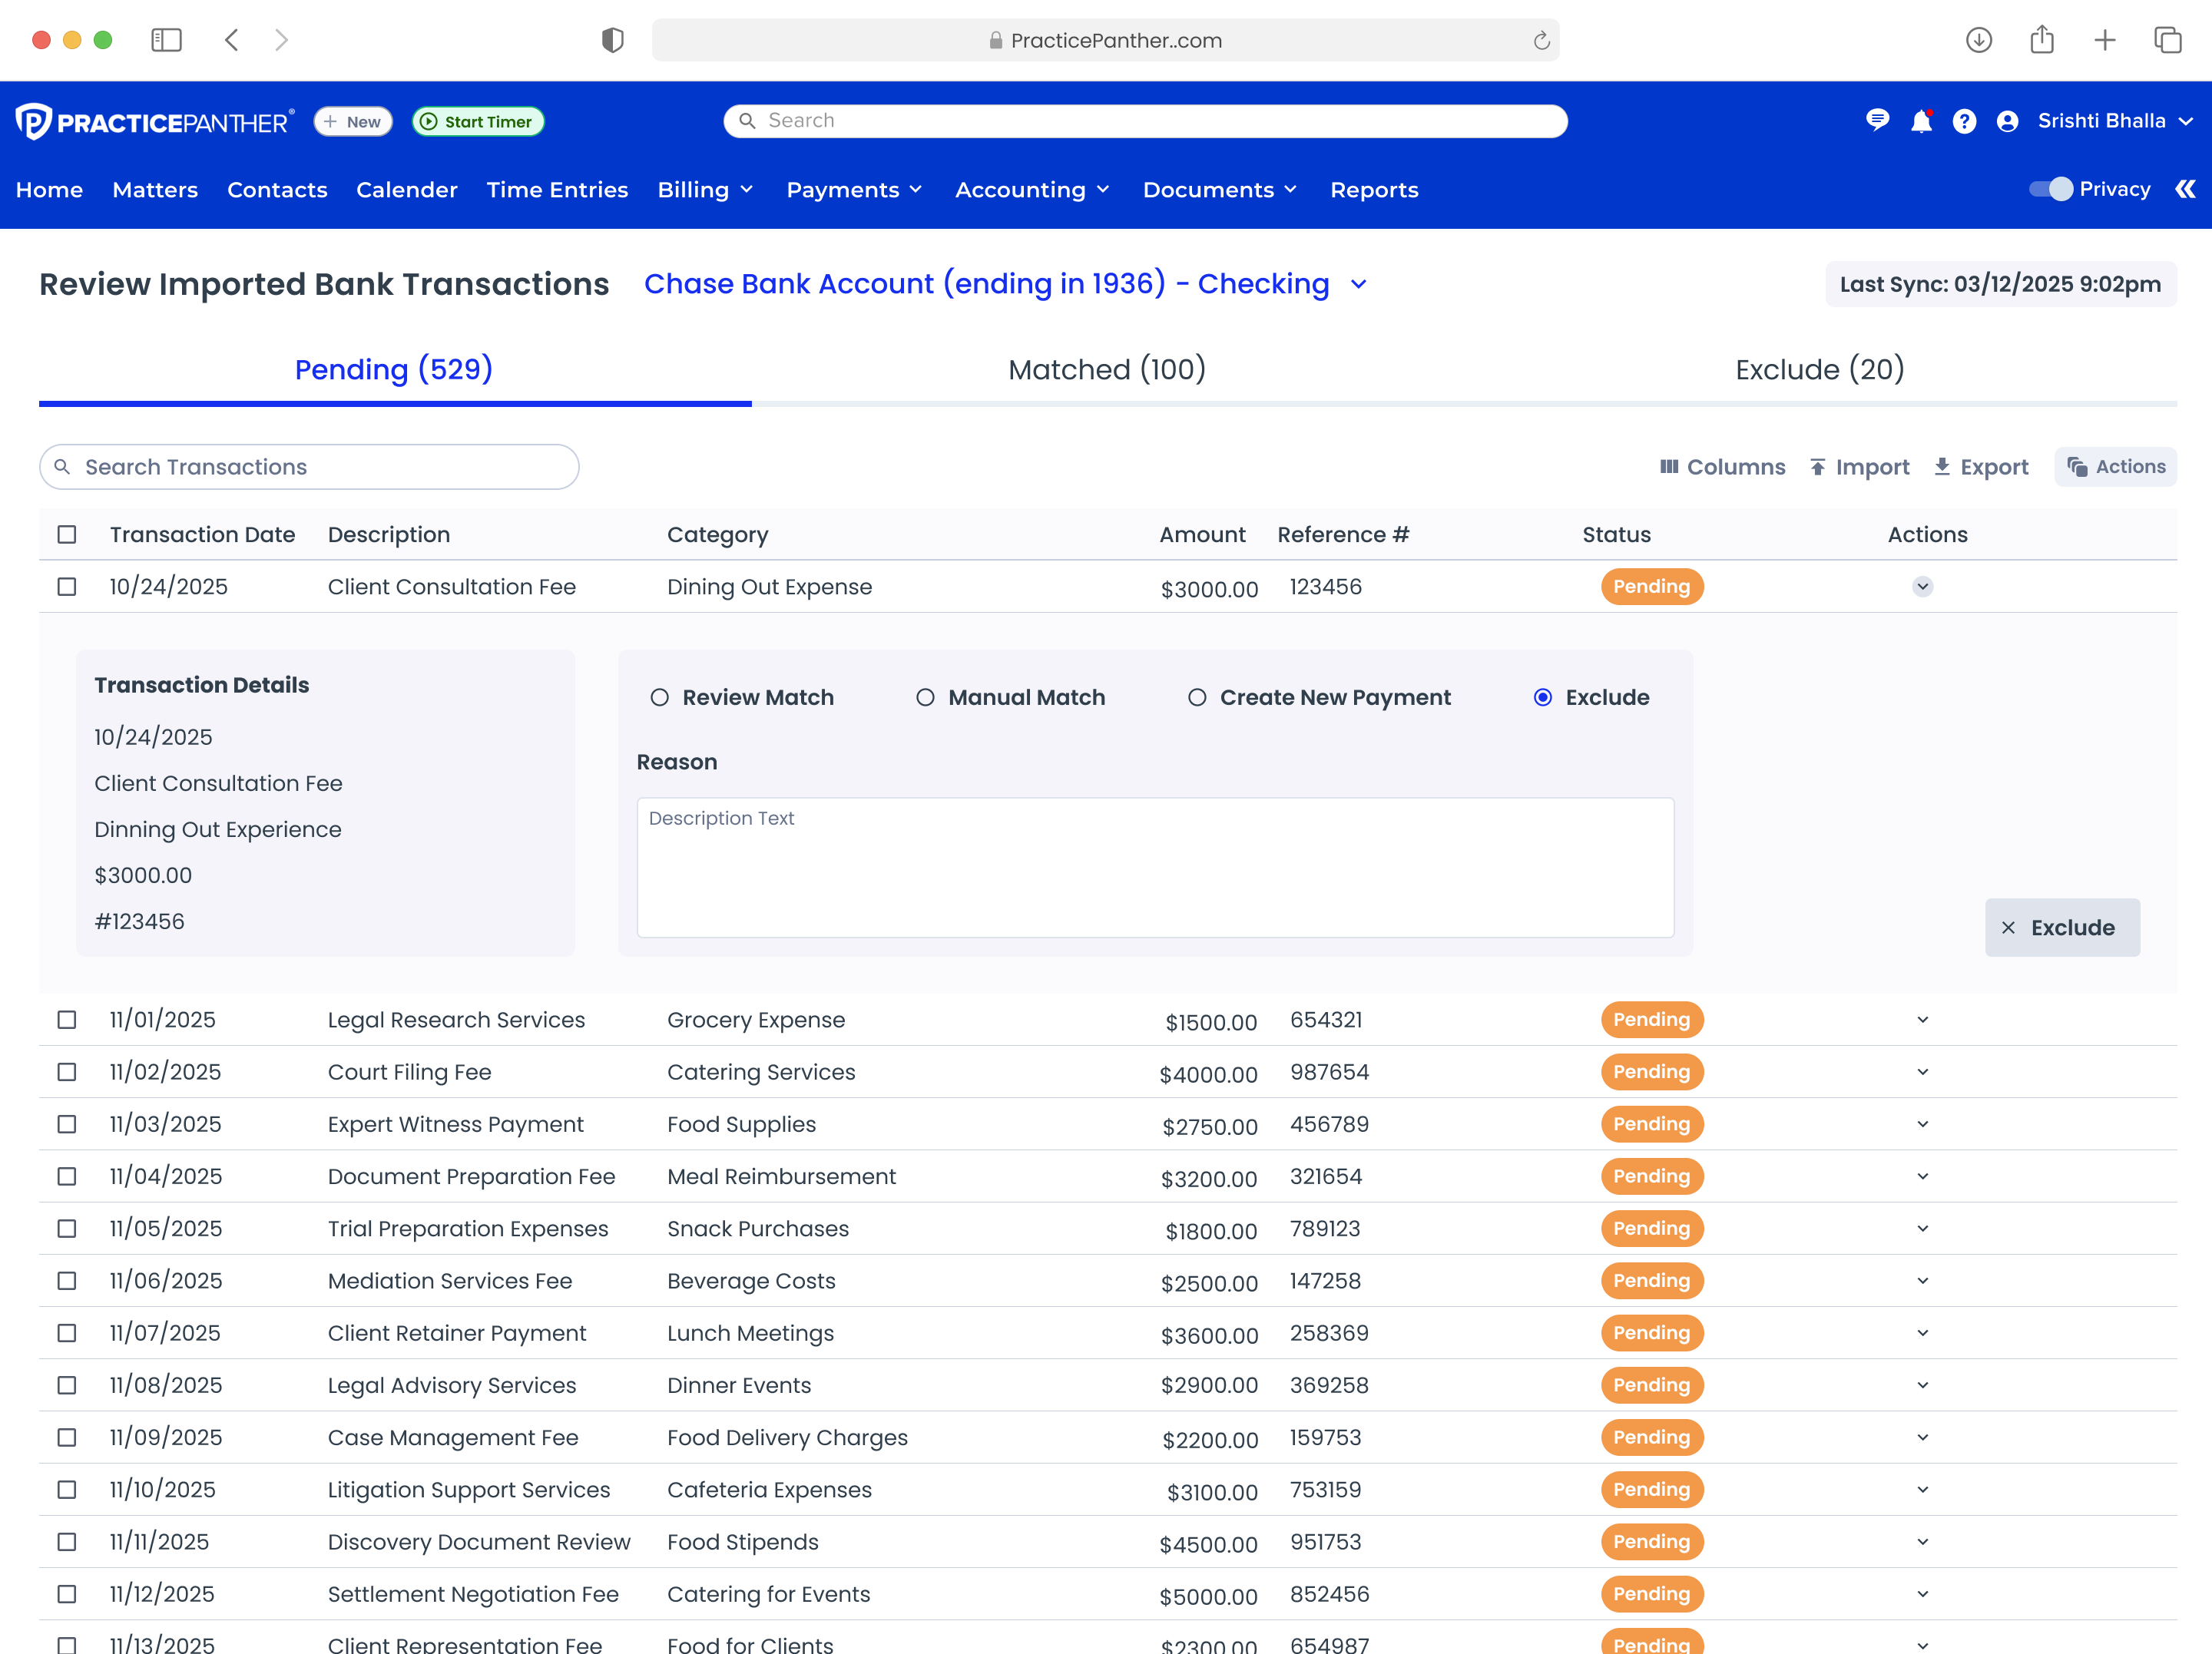The width and height of the screenshot is (2212, 1654).
Task: Switch to the Matched (100) tab
Action: pos(1107,370)
